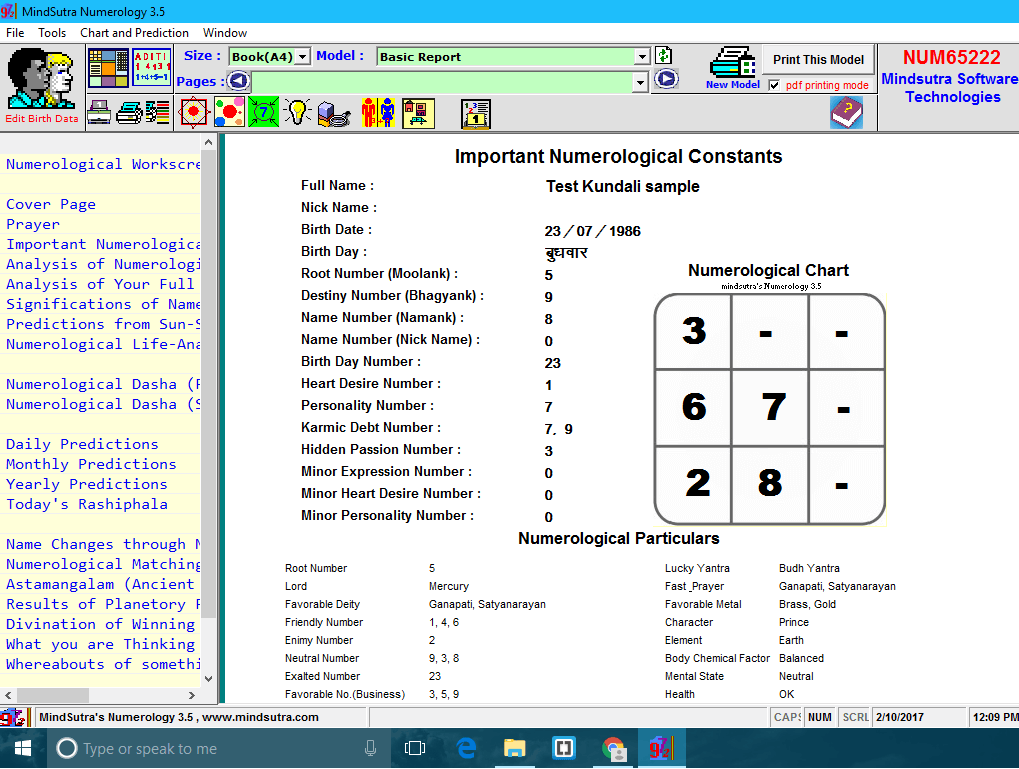Click the sidebar horizontal scroll left arrow

pyautogui.click(x=8, y=695)
